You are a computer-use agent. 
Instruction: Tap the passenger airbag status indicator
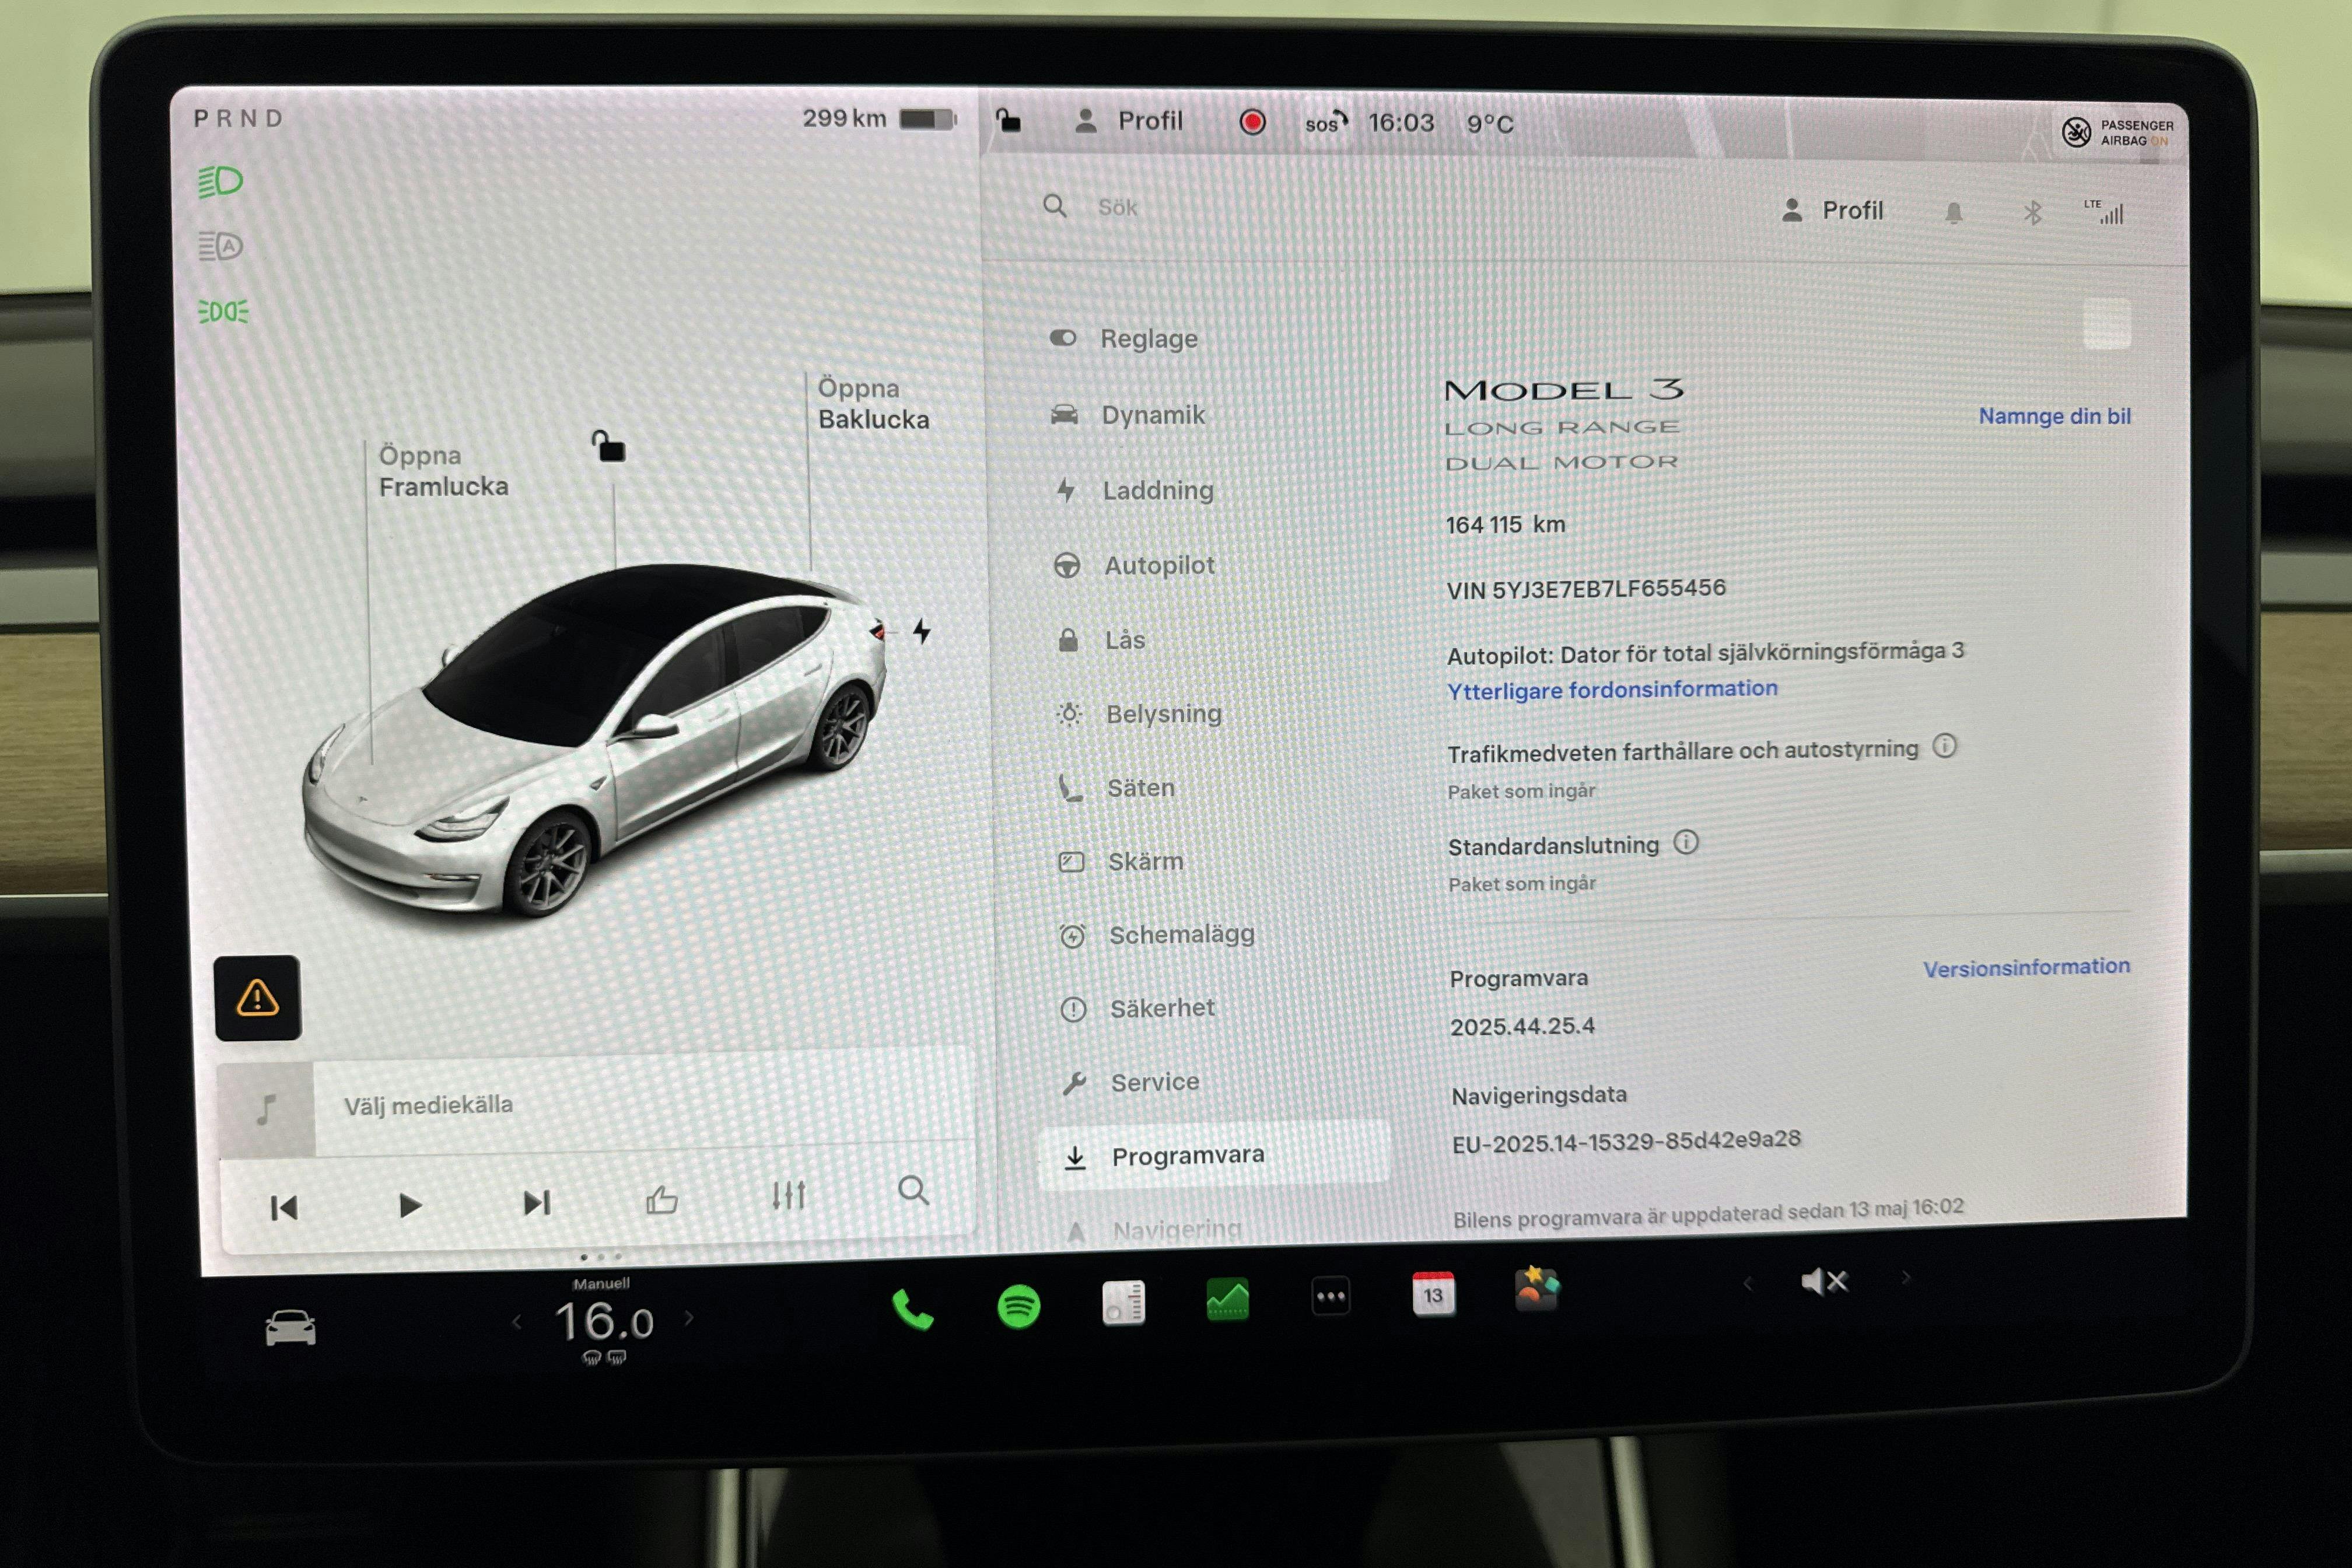tap(2118, 132)
